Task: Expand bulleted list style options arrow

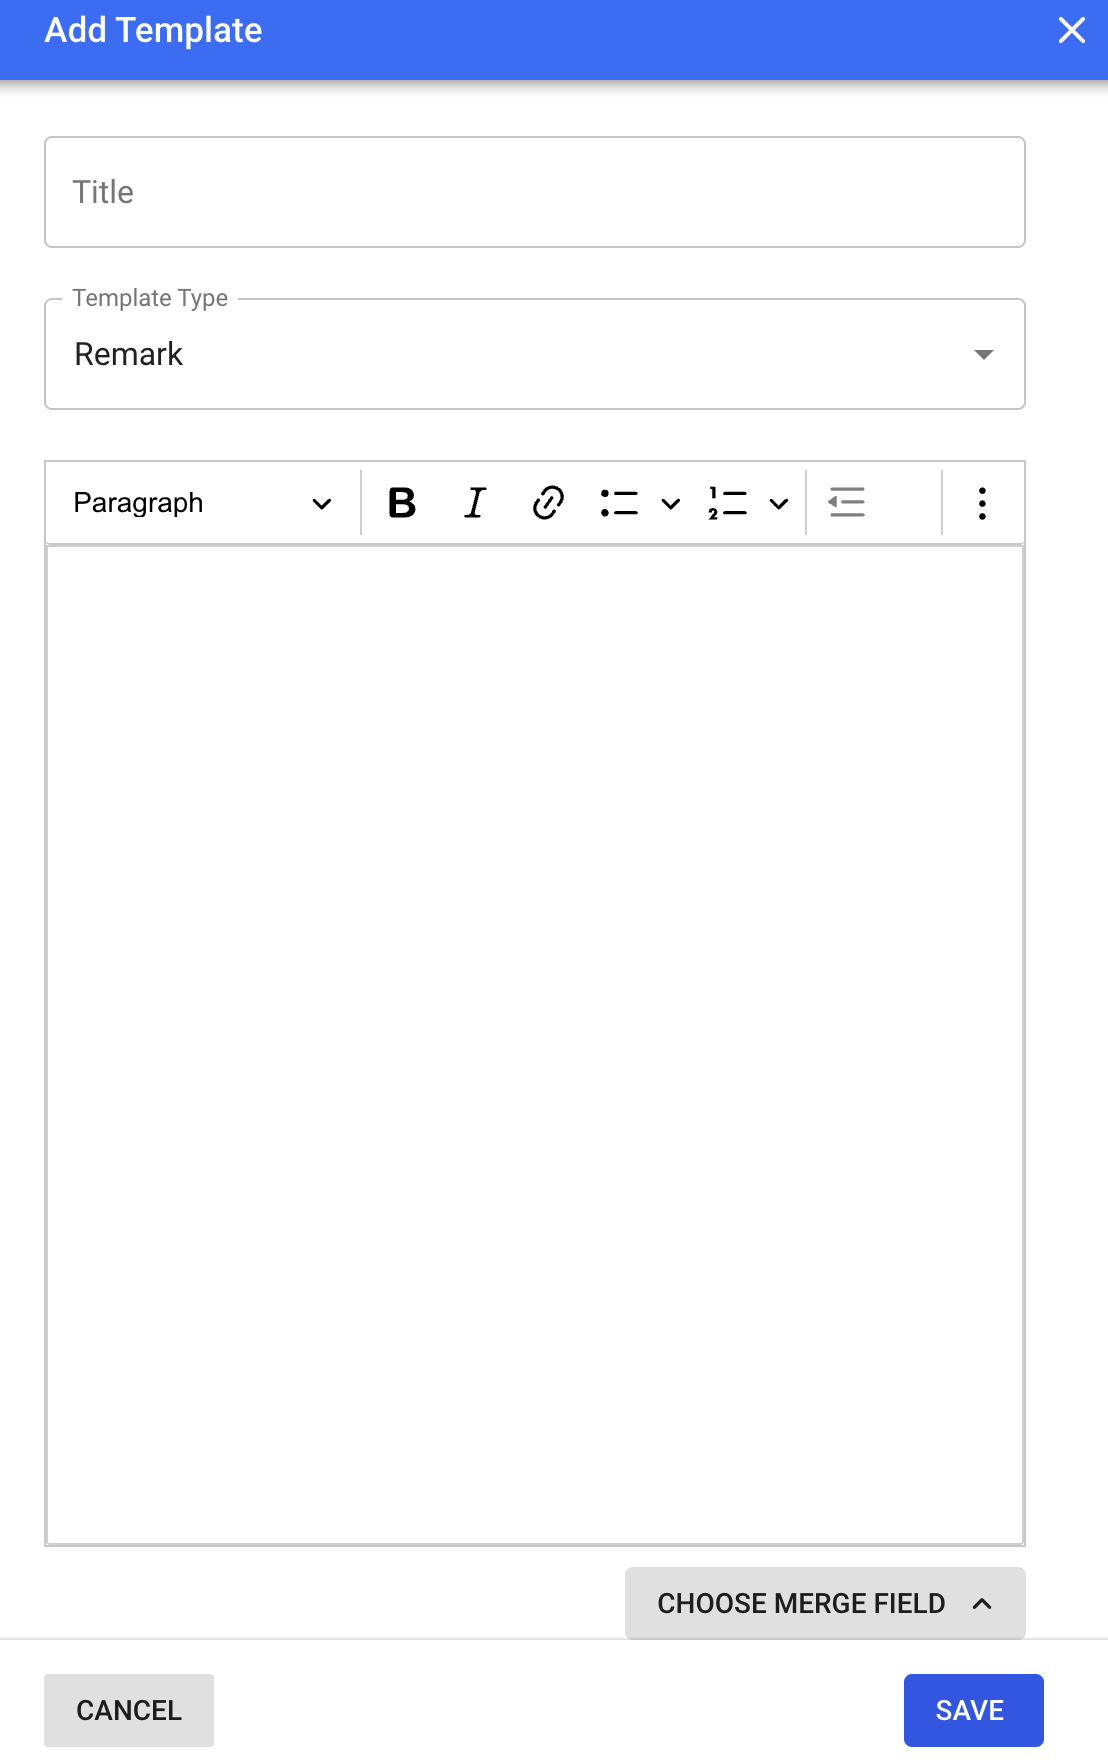Action: coord(671,504)
